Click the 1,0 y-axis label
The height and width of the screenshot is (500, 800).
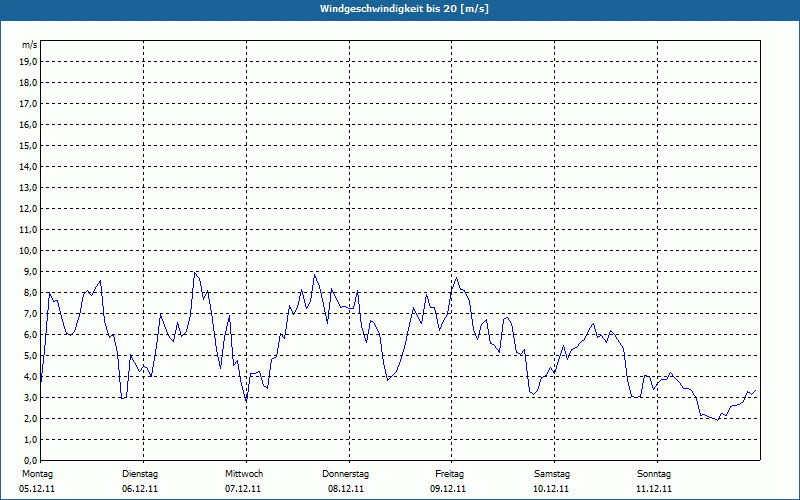[30, 439]
